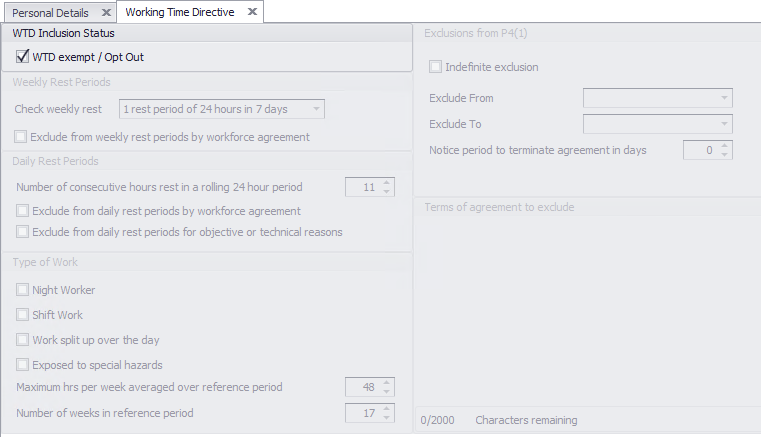This screenshot has width=761, height=437.
Task: Increase consecutive hours rest value
Action: (x=387, y=182)
